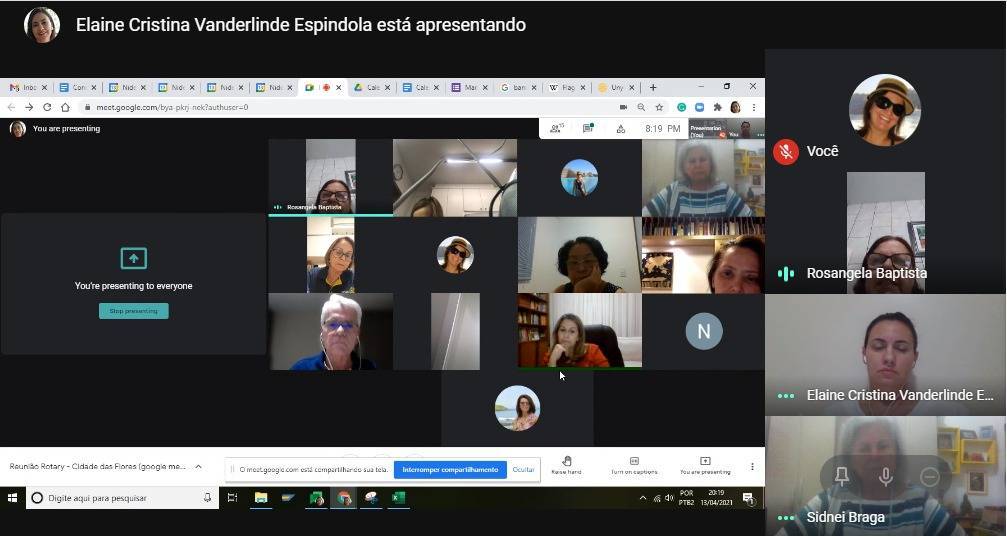The width and height of the screenshot is (1007, 536).
Task: Pin Sidnei Braga's video tile
Action: (842, 477)
